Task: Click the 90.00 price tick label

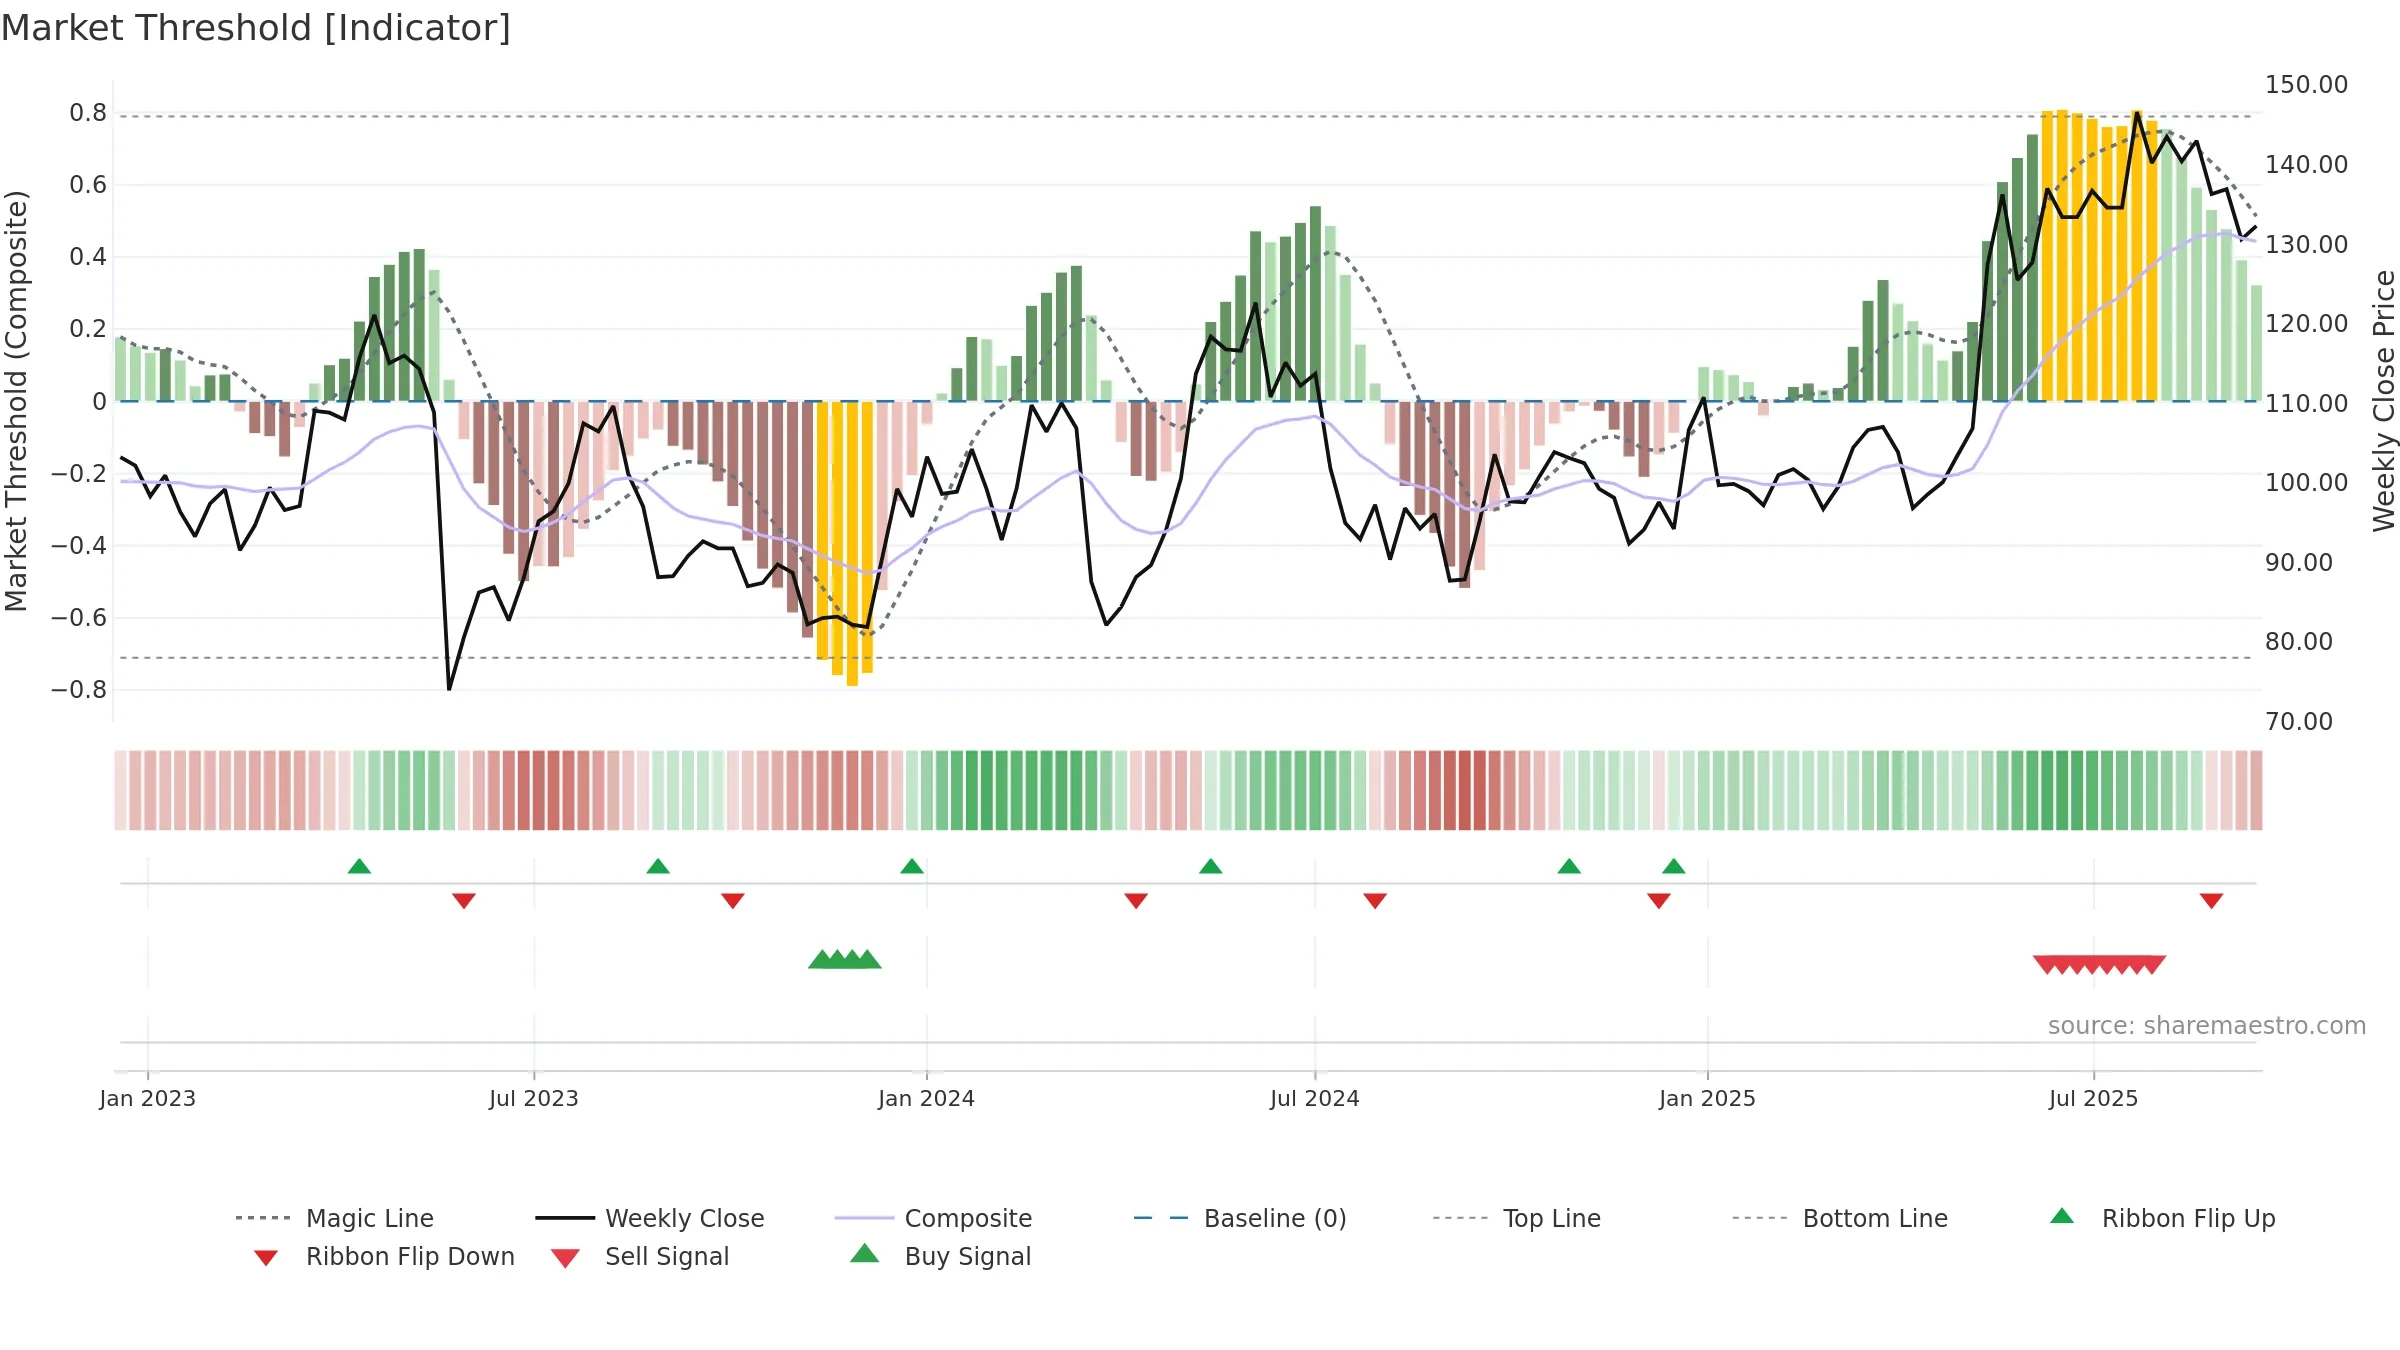Action: 2299,562
